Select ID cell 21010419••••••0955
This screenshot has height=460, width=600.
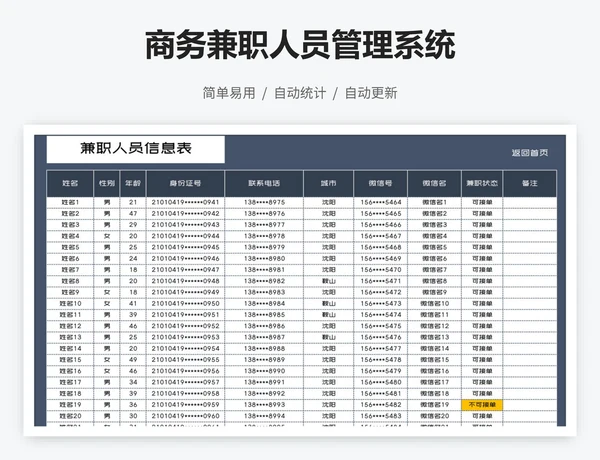pyautogui.click(x=186, y=360)
